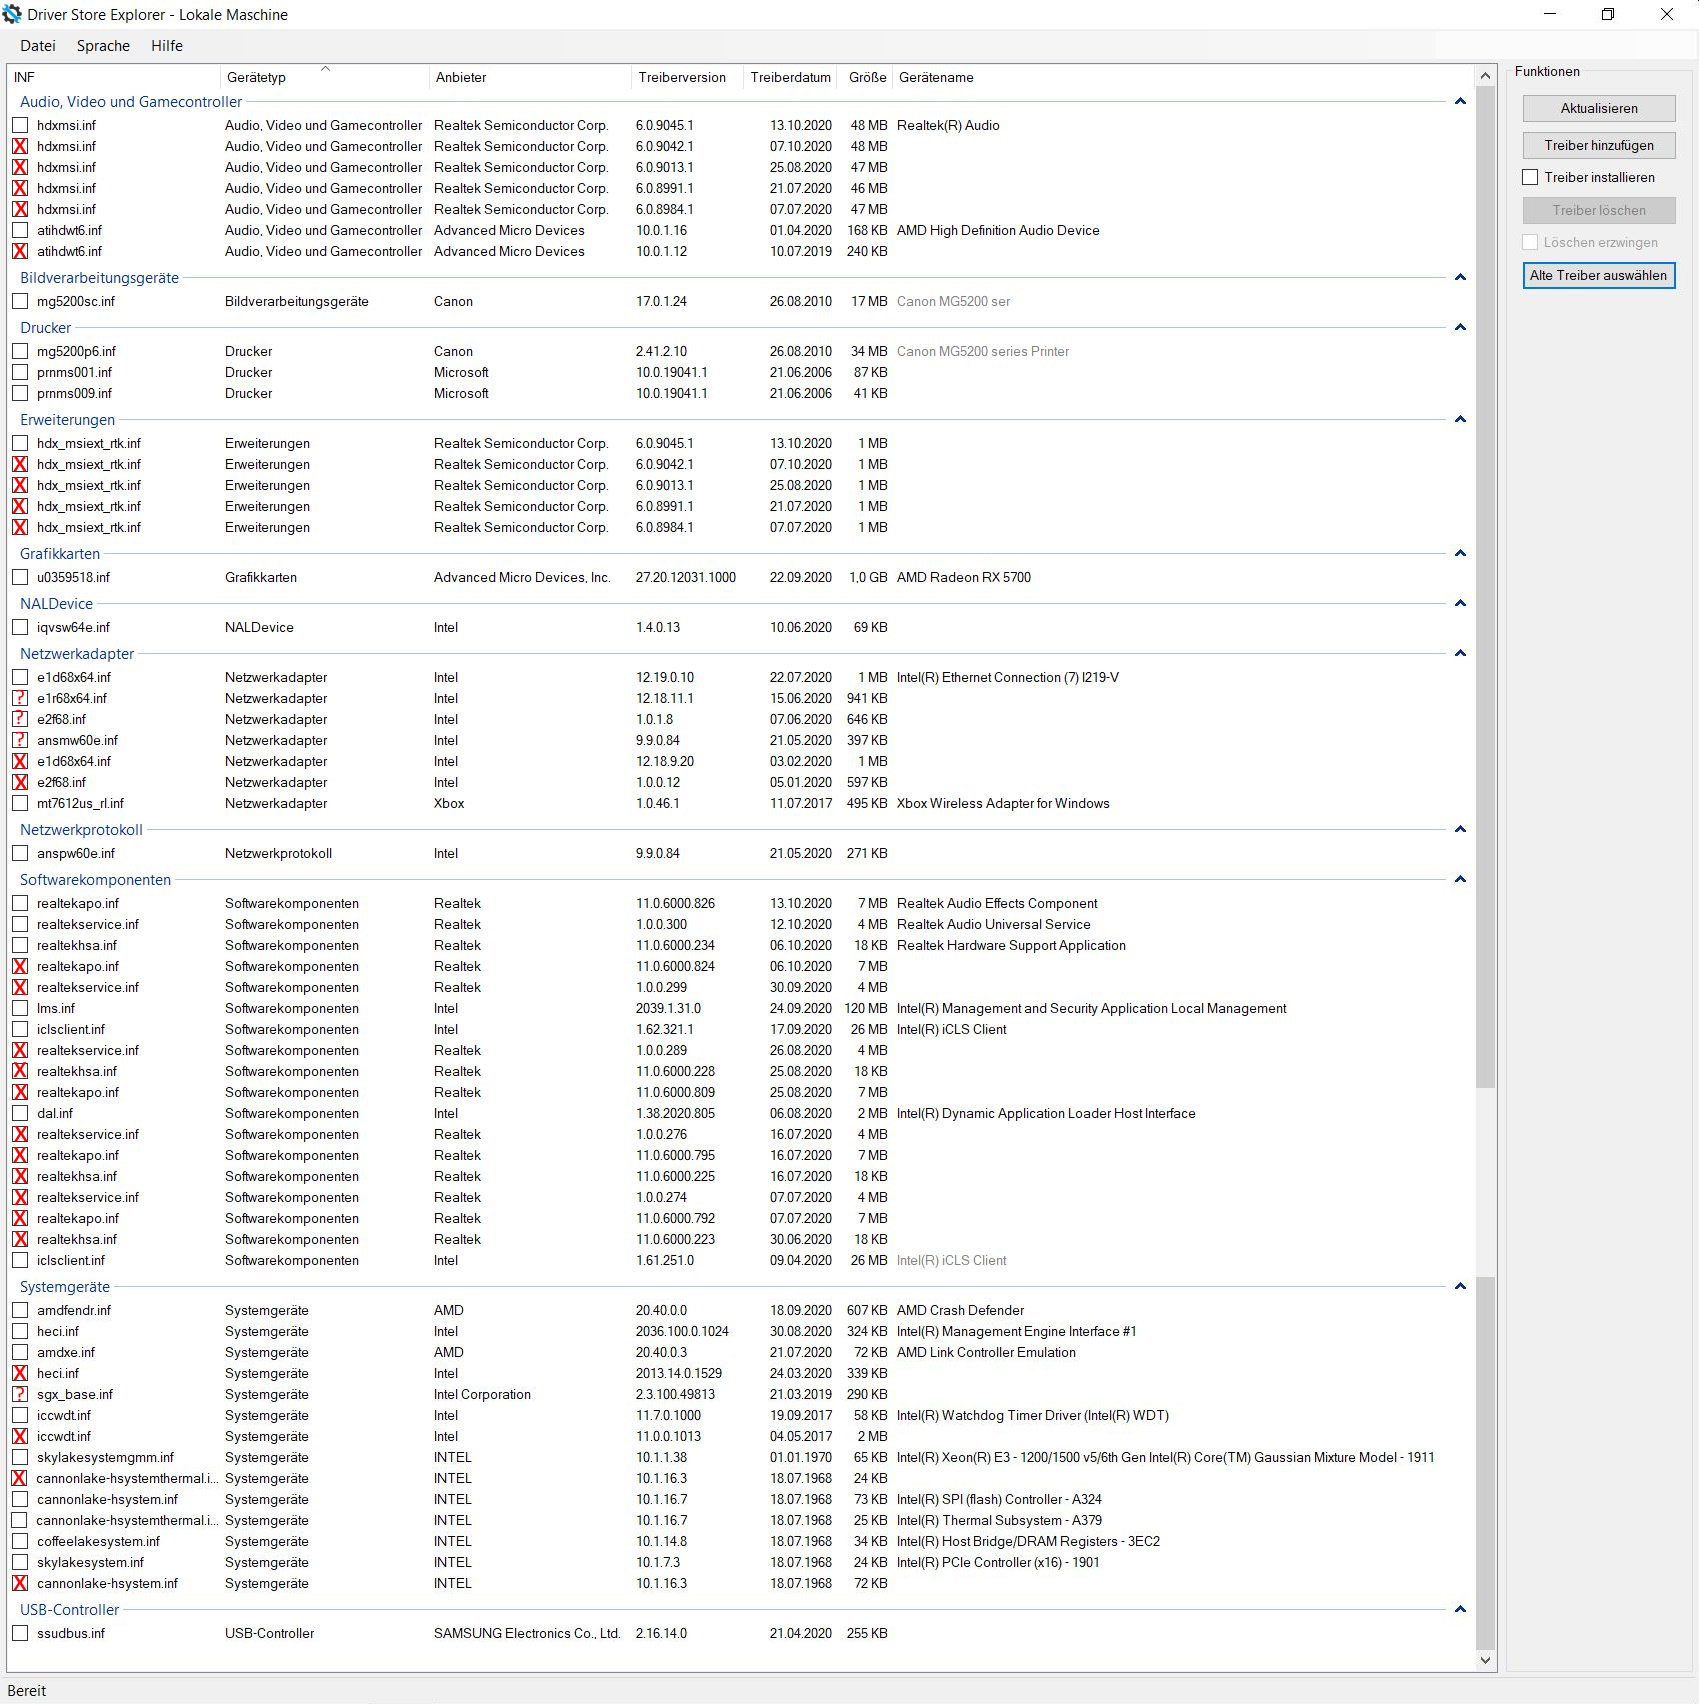This screenshot has width=1699, height=1704.
Task: Toggle the Treiber installieren checkbox
Action: pyautogui.click(x=1530, y=177)
